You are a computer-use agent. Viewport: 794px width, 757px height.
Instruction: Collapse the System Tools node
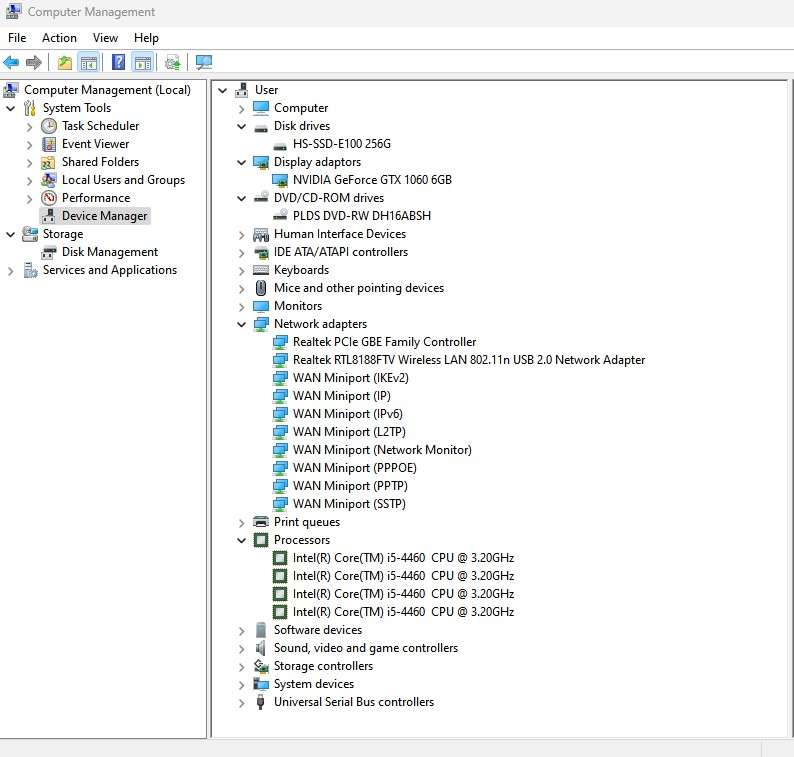coord(11,108)
